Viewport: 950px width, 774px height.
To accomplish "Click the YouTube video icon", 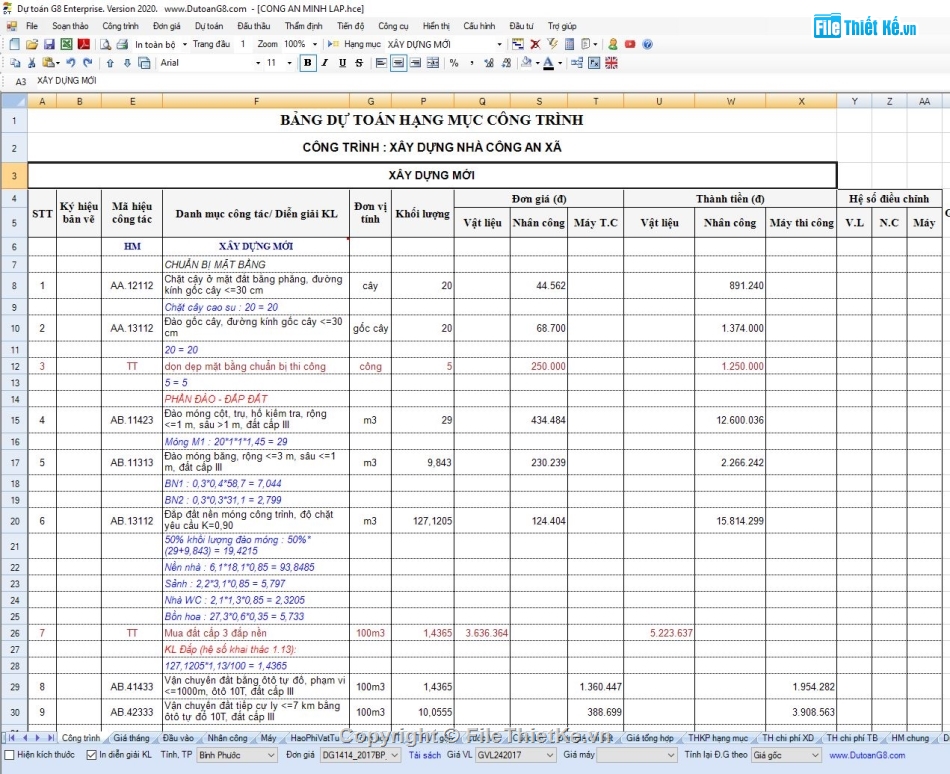I will 630,44.
